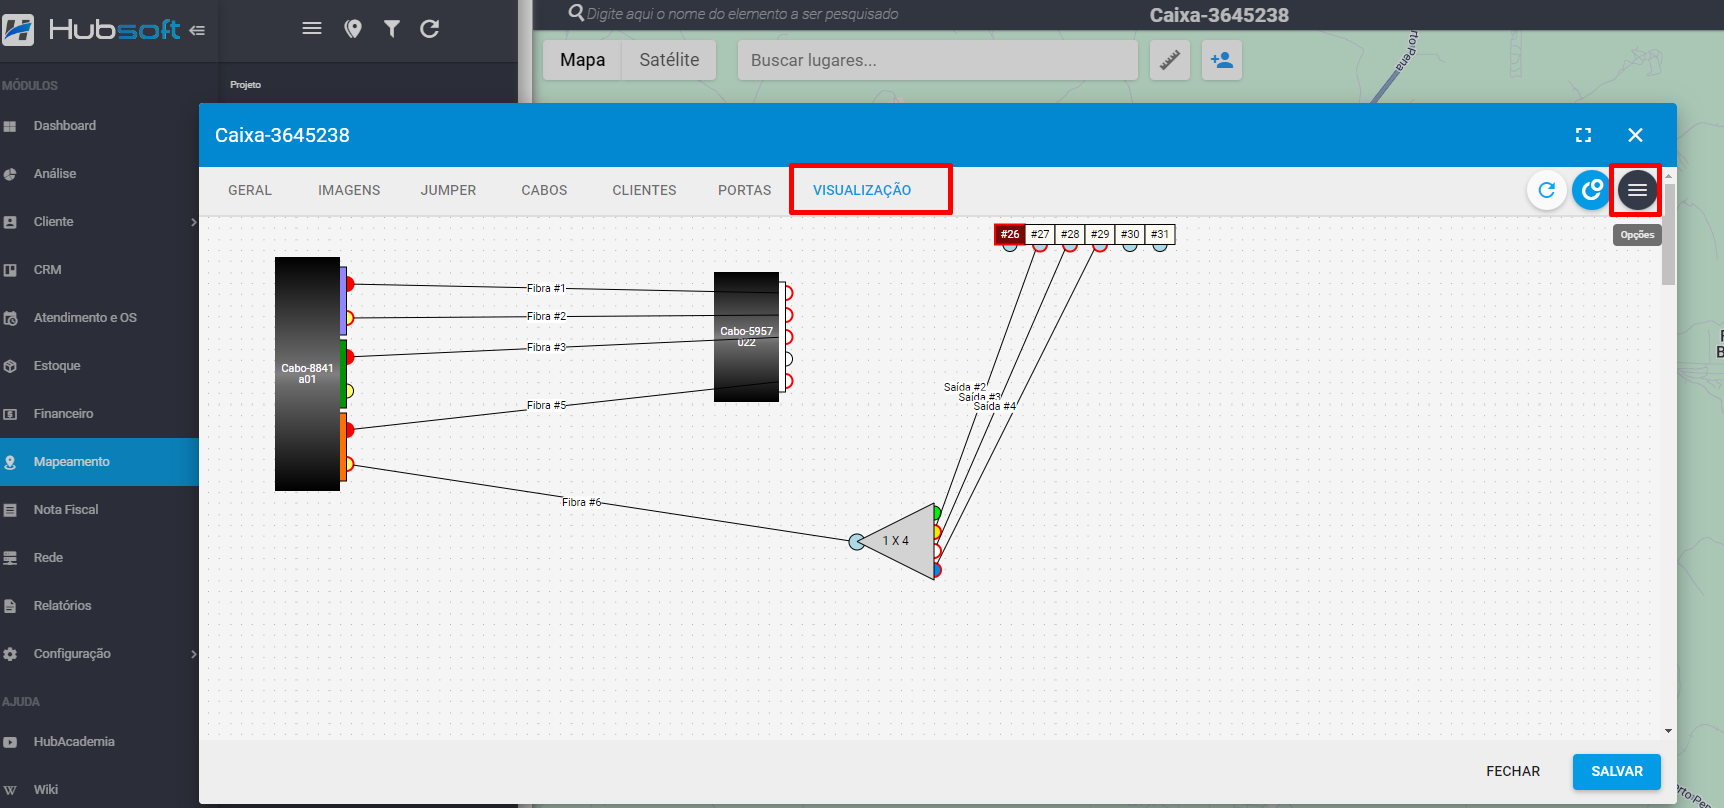Screen dimensions: 1724x808
Task: Click the add person map icon
Action: coord(1221,60)
